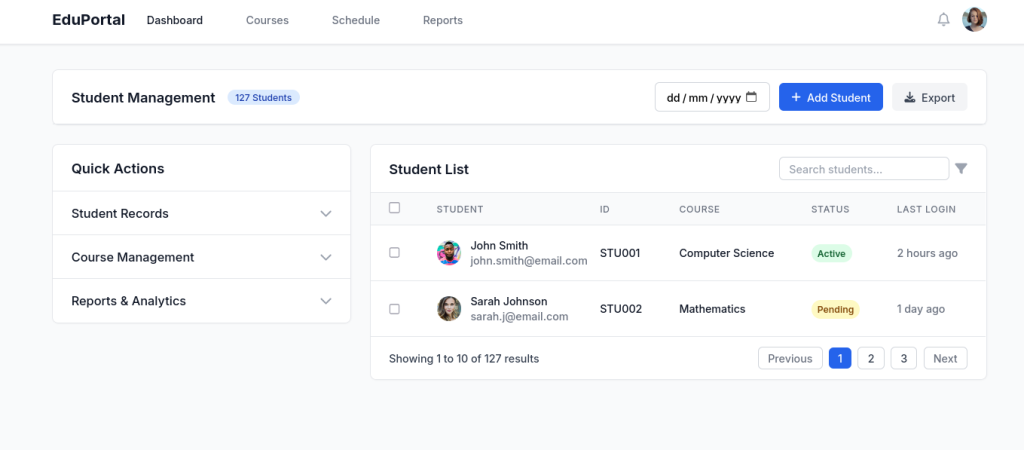Viewport: 1024px width, 450px height.
Task: Expand the Reports & Analytics section
Action: point(201,301)
